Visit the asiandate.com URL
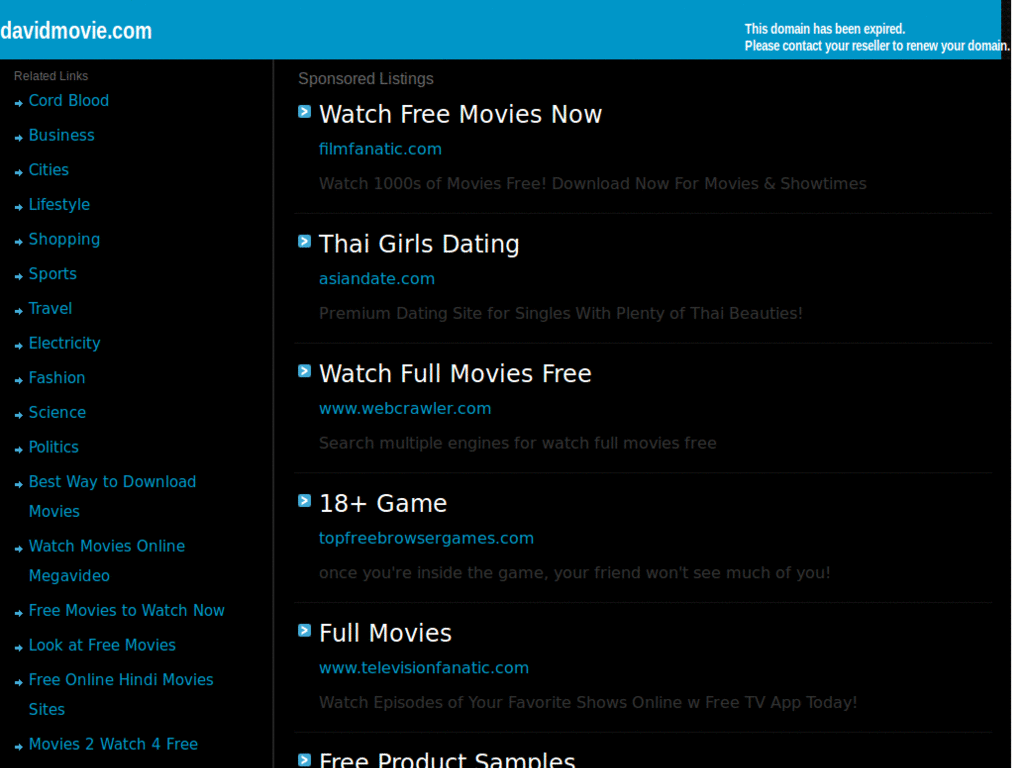The width and height of the screenshot is (1024, 768). pos(376,278)
